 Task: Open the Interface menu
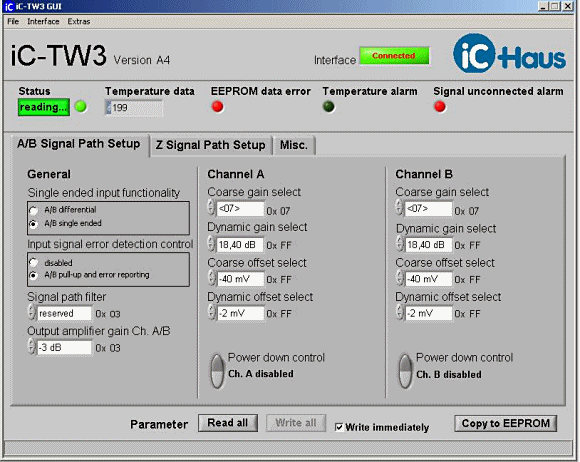(x=43, y=21)
